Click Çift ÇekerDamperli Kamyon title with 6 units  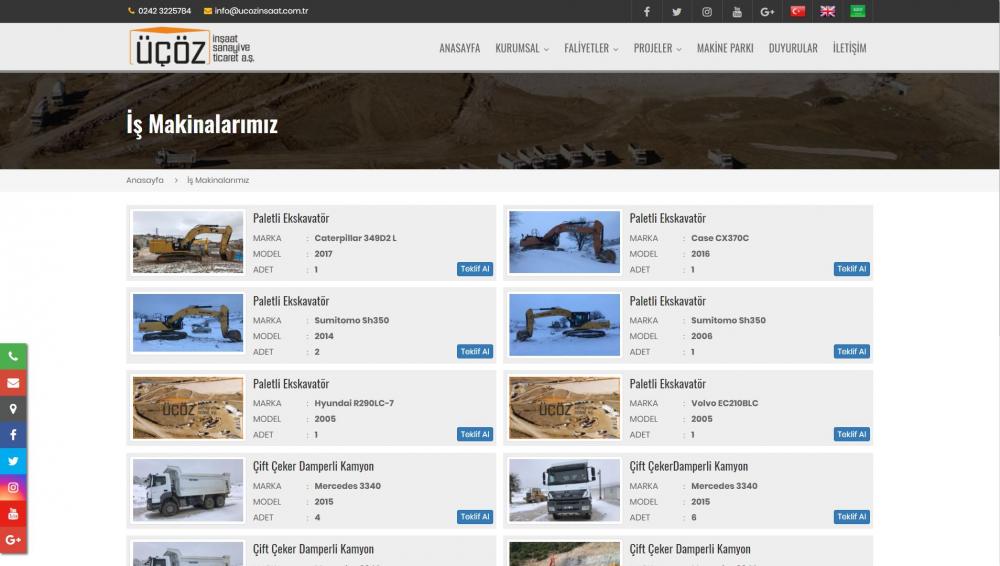coord(689,466)
